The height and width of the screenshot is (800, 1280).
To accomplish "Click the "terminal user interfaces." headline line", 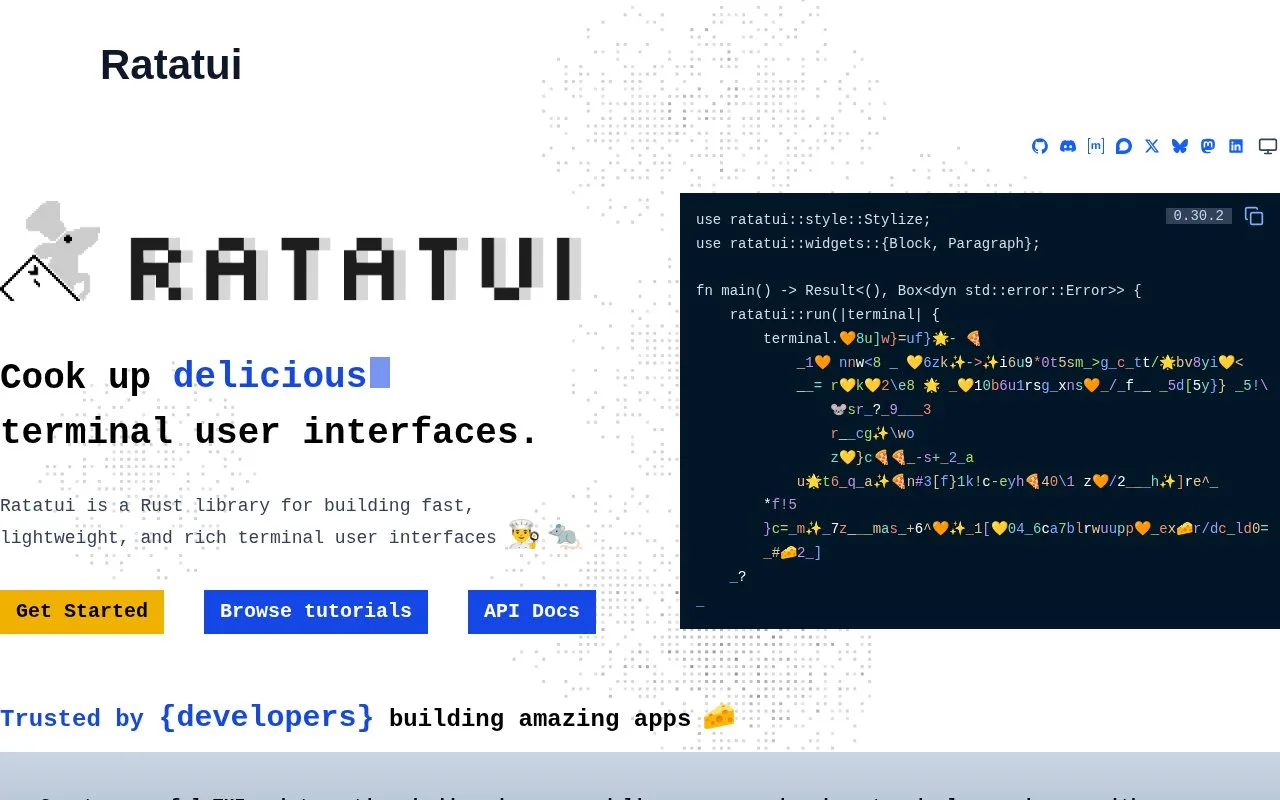I will tap(269, 432).
